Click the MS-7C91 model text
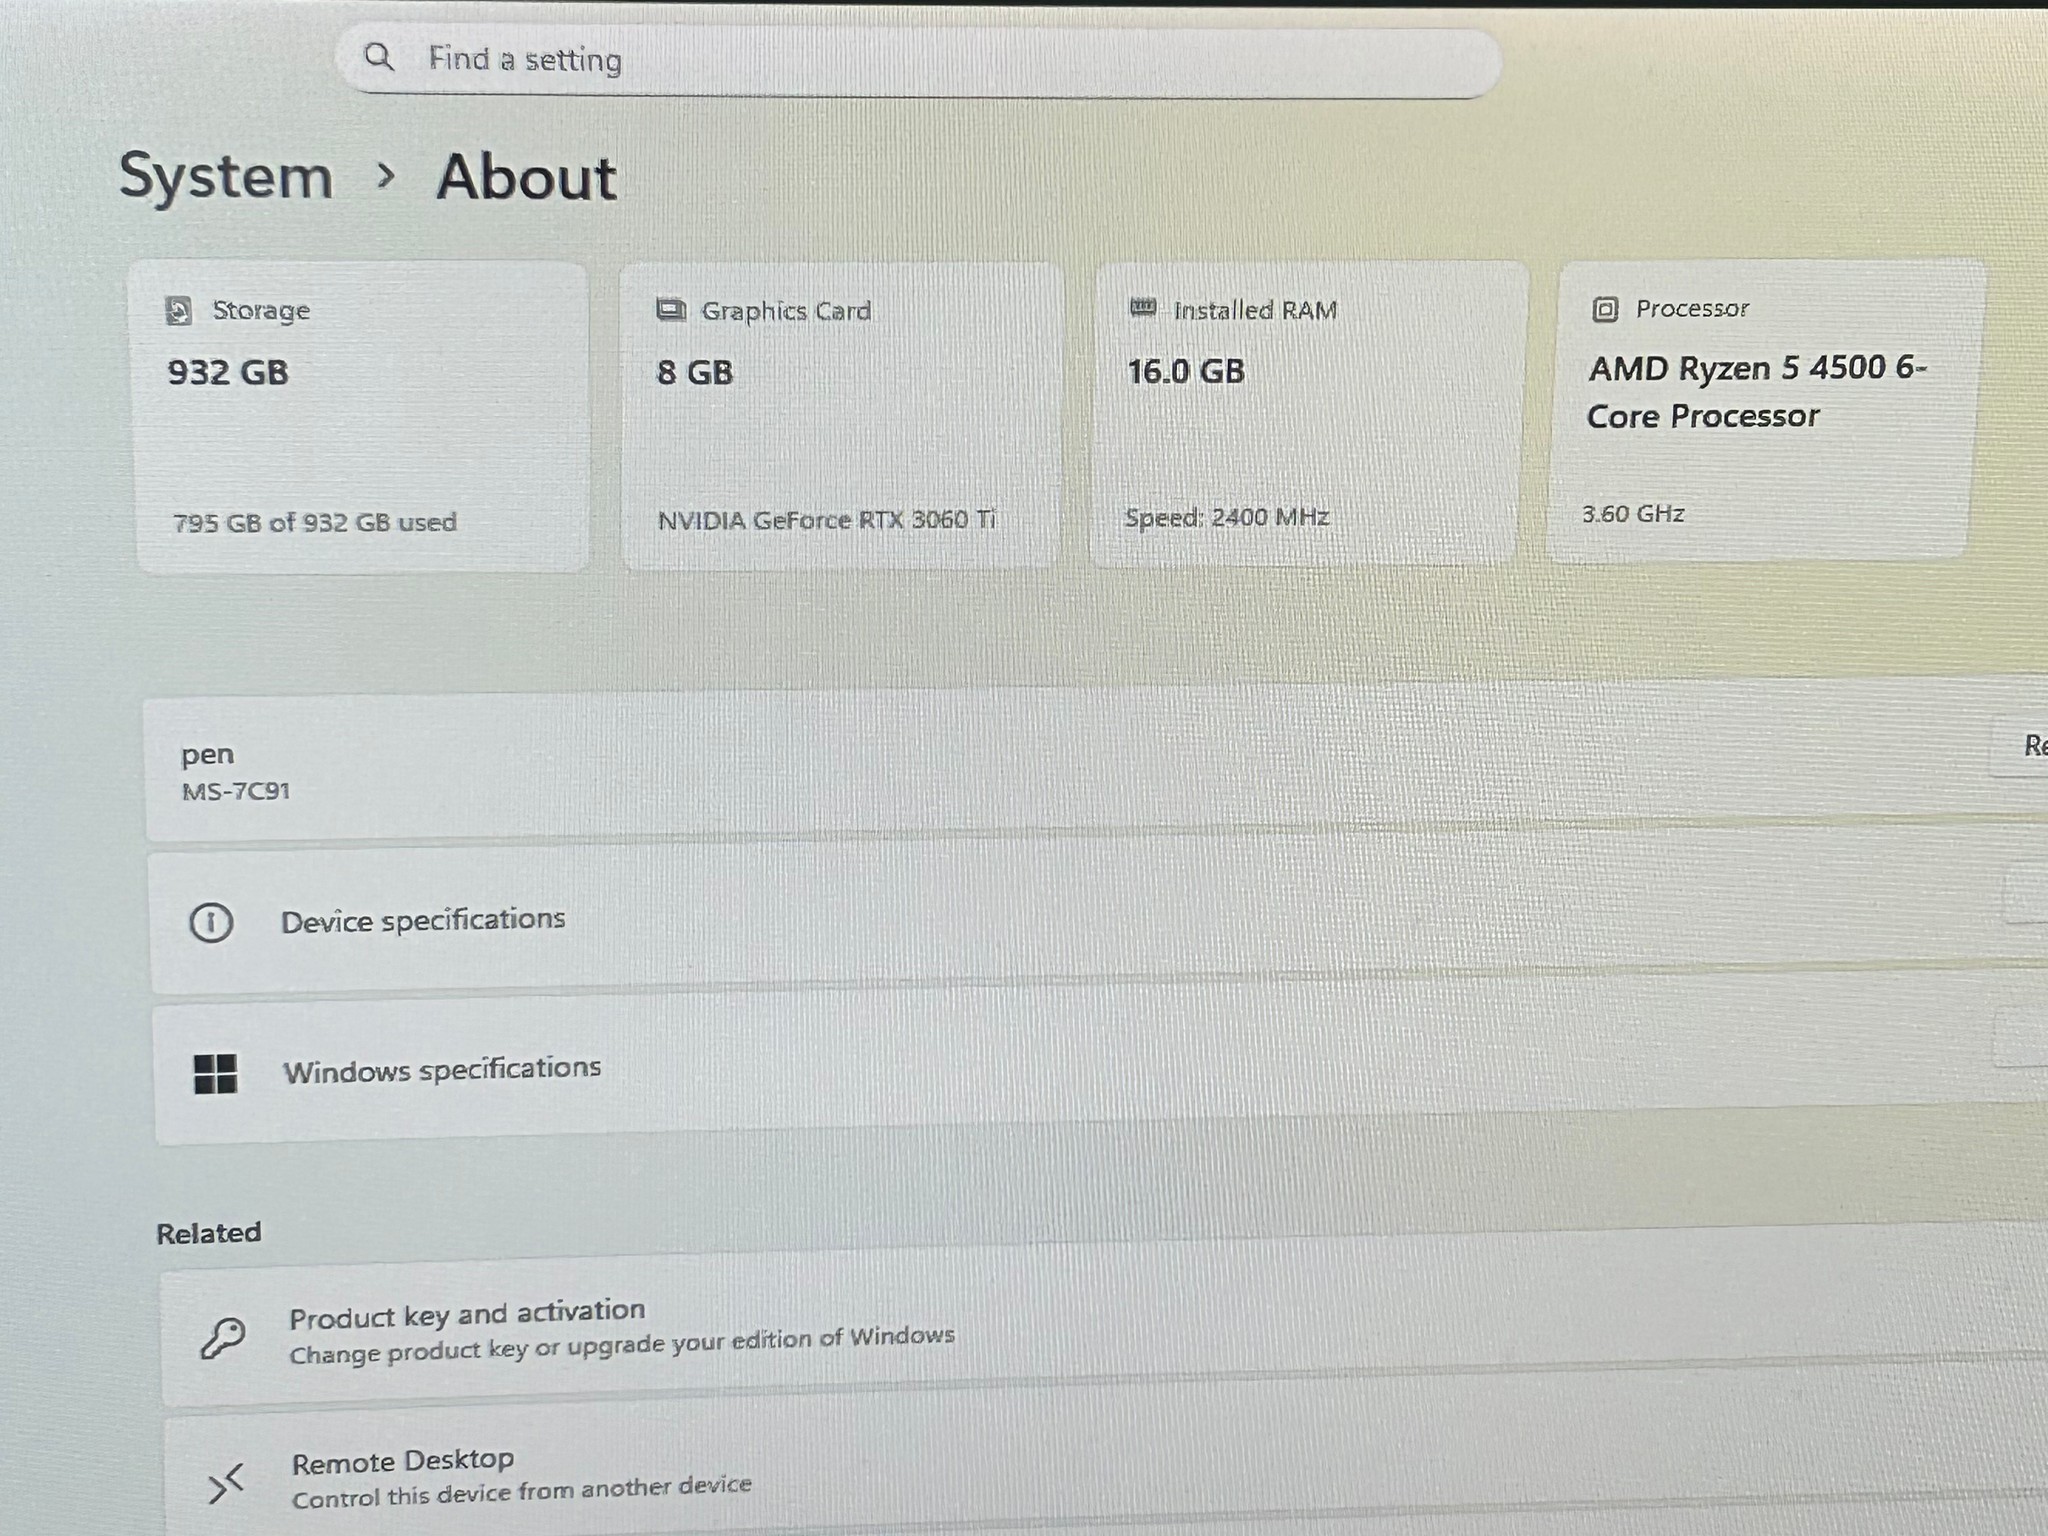2048x1536 pixels. coord(236,791)
